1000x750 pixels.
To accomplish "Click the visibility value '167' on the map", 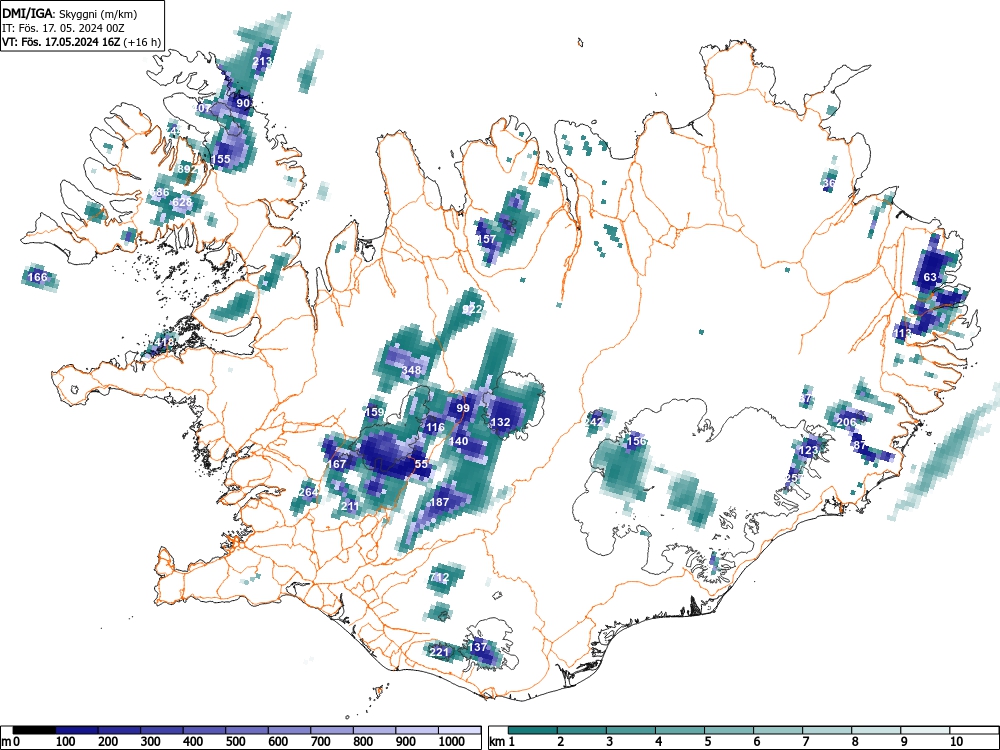I will tap(337, 464).
